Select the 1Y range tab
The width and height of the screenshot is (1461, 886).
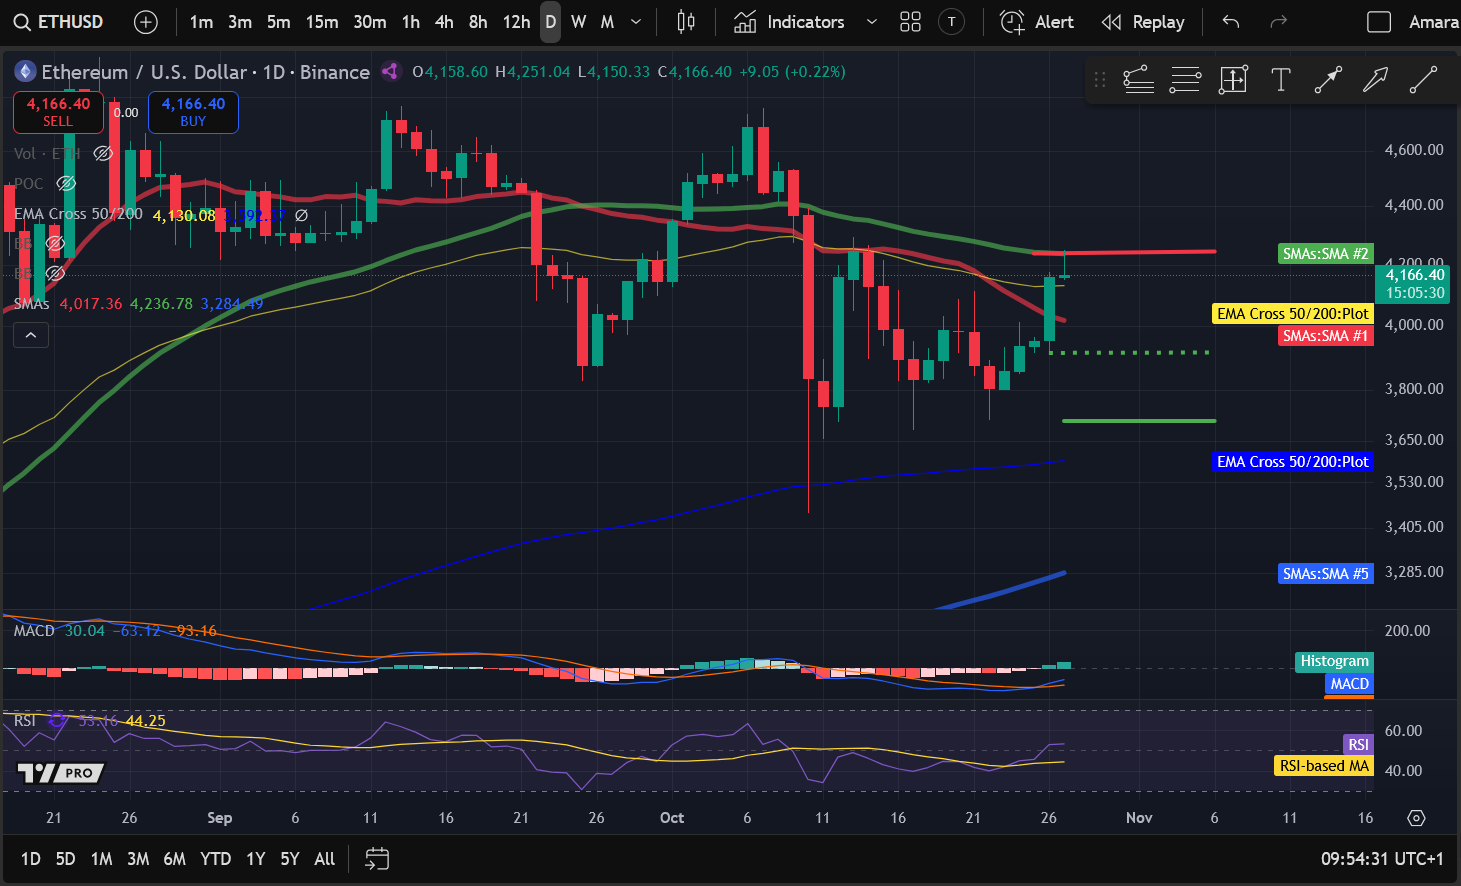click(255, 858)
